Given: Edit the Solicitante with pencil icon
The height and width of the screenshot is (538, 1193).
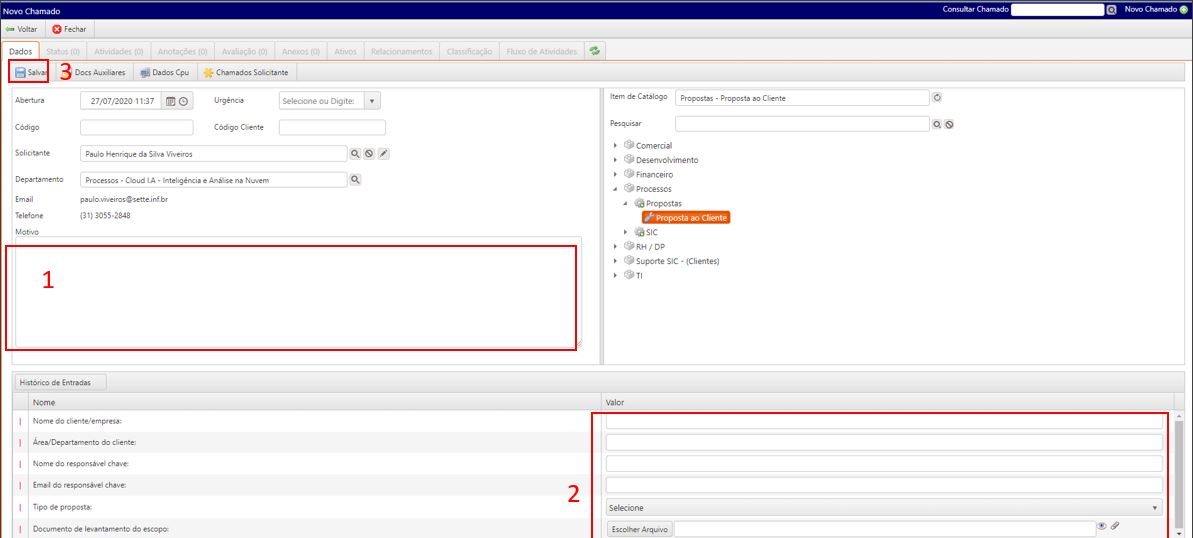Looking at the screenshot, I should coord(383,154).
